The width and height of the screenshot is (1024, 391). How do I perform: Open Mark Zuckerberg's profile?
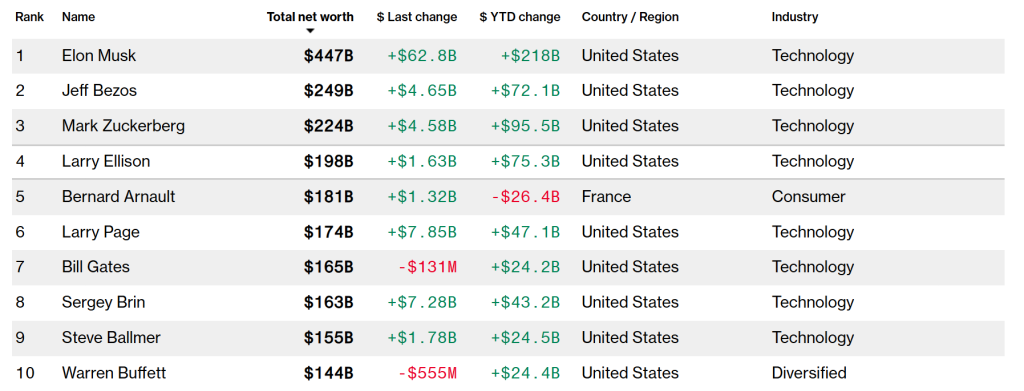pos(123,126)
